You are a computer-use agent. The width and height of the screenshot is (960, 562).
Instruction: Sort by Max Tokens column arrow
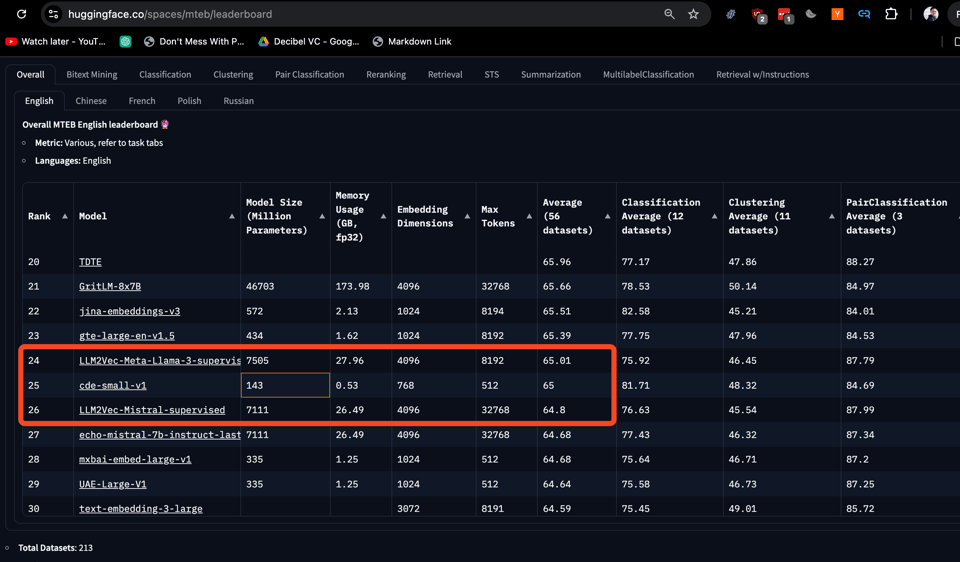(529, 216)
